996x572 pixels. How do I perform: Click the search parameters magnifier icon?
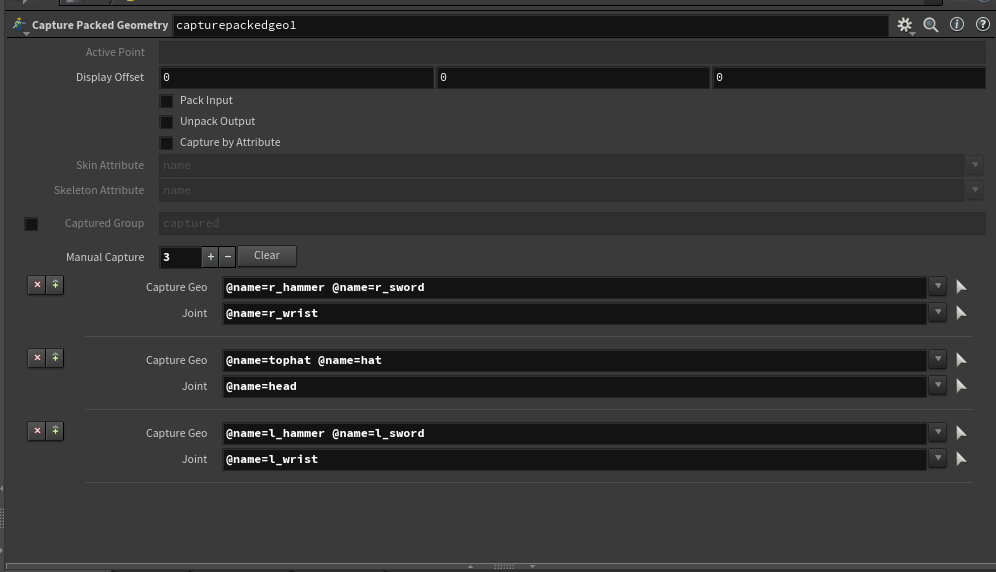931,25
